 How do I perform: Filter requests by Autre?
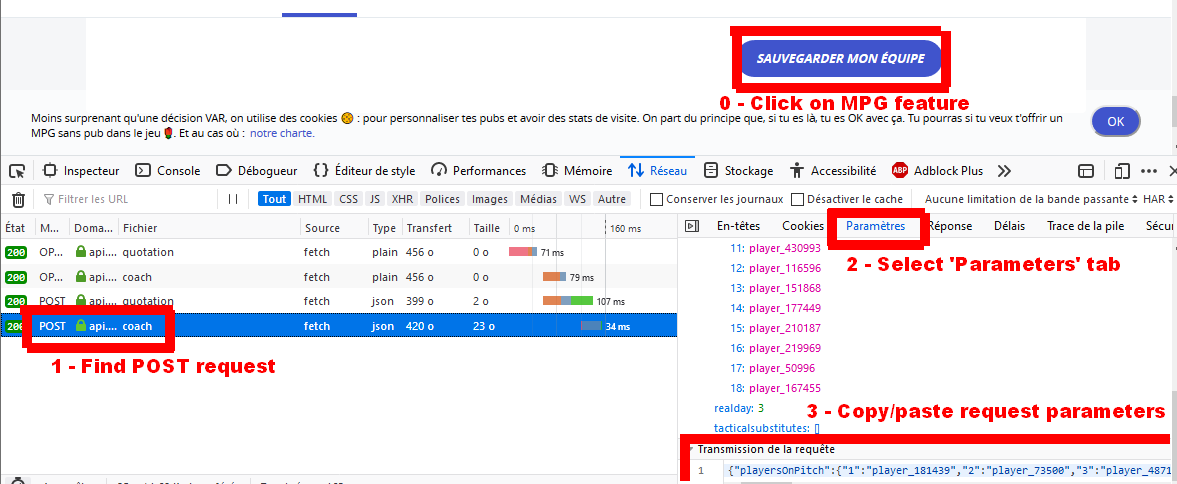[612, 200]
